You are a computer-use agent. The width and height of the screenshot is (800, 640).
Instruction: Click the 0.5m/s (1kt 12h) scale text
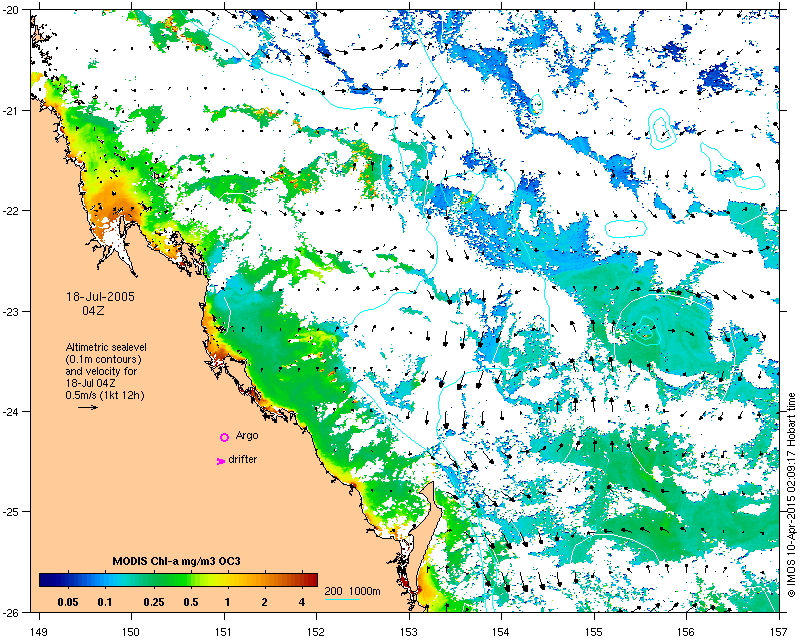(105, 395)
